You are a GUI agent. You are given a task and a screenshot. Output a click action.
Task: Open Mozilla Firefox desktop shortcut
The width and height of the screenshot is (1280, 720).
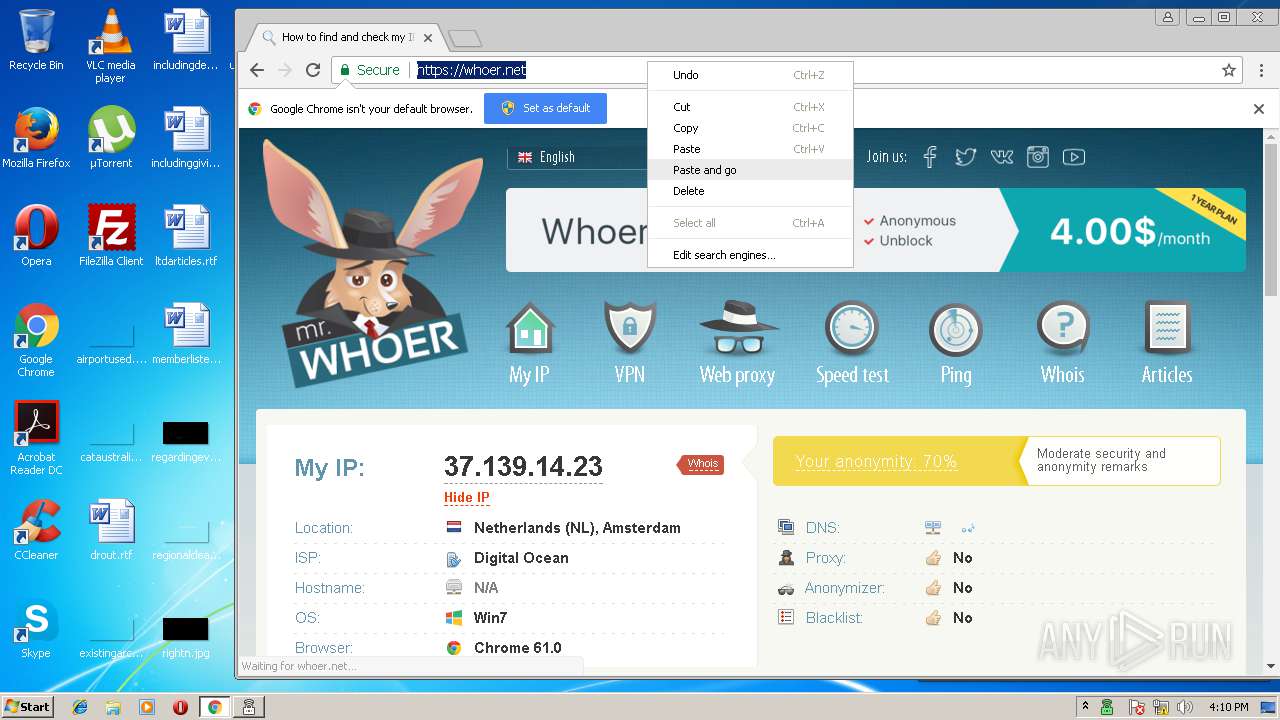(x=36, y=138)
